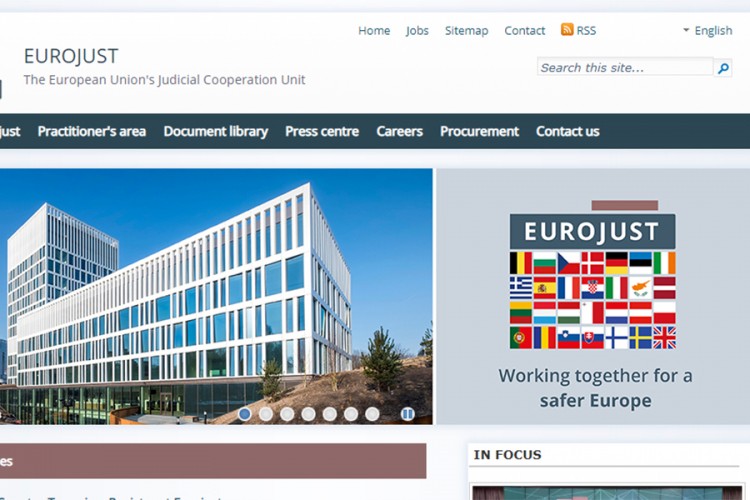The image size is (750, 500).
Task: Go to the Jobs page link
Action: [x=417, y=31]
